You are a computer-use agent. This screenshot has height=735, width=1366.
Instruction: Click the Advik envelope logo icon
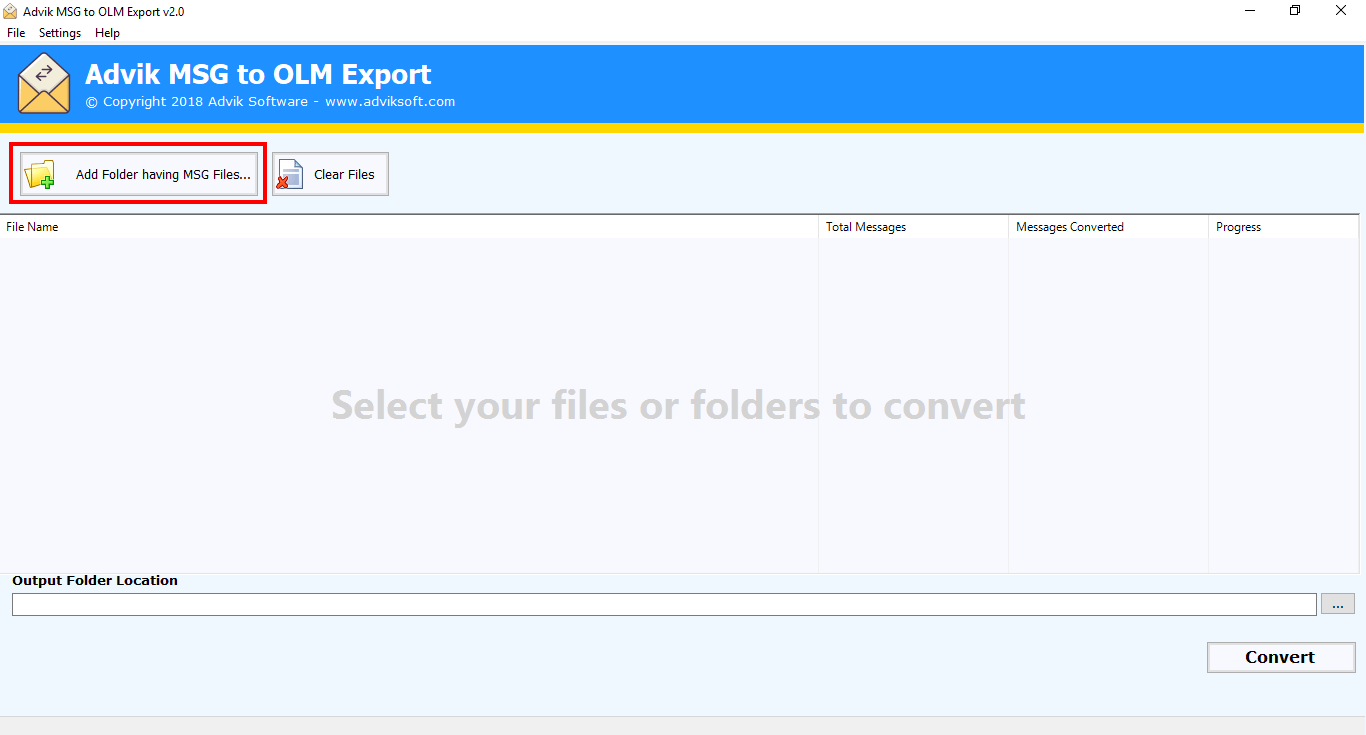pos(44,84)
